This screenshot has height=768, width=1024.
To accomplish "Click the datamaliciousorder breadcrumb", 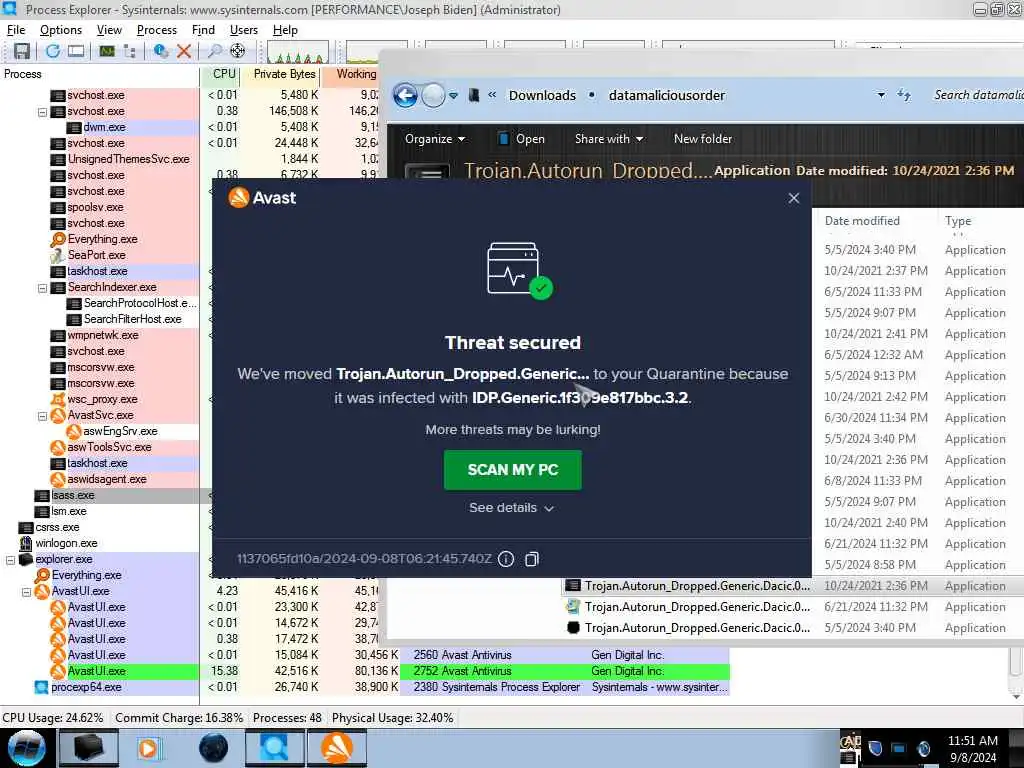I will [667, 95].
